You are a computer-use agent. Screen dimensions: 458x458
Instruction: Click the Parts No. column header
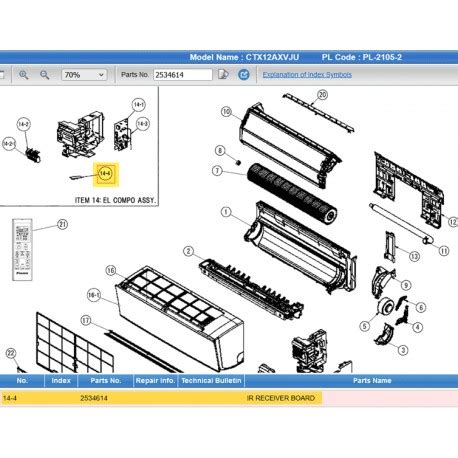point(105,381)
